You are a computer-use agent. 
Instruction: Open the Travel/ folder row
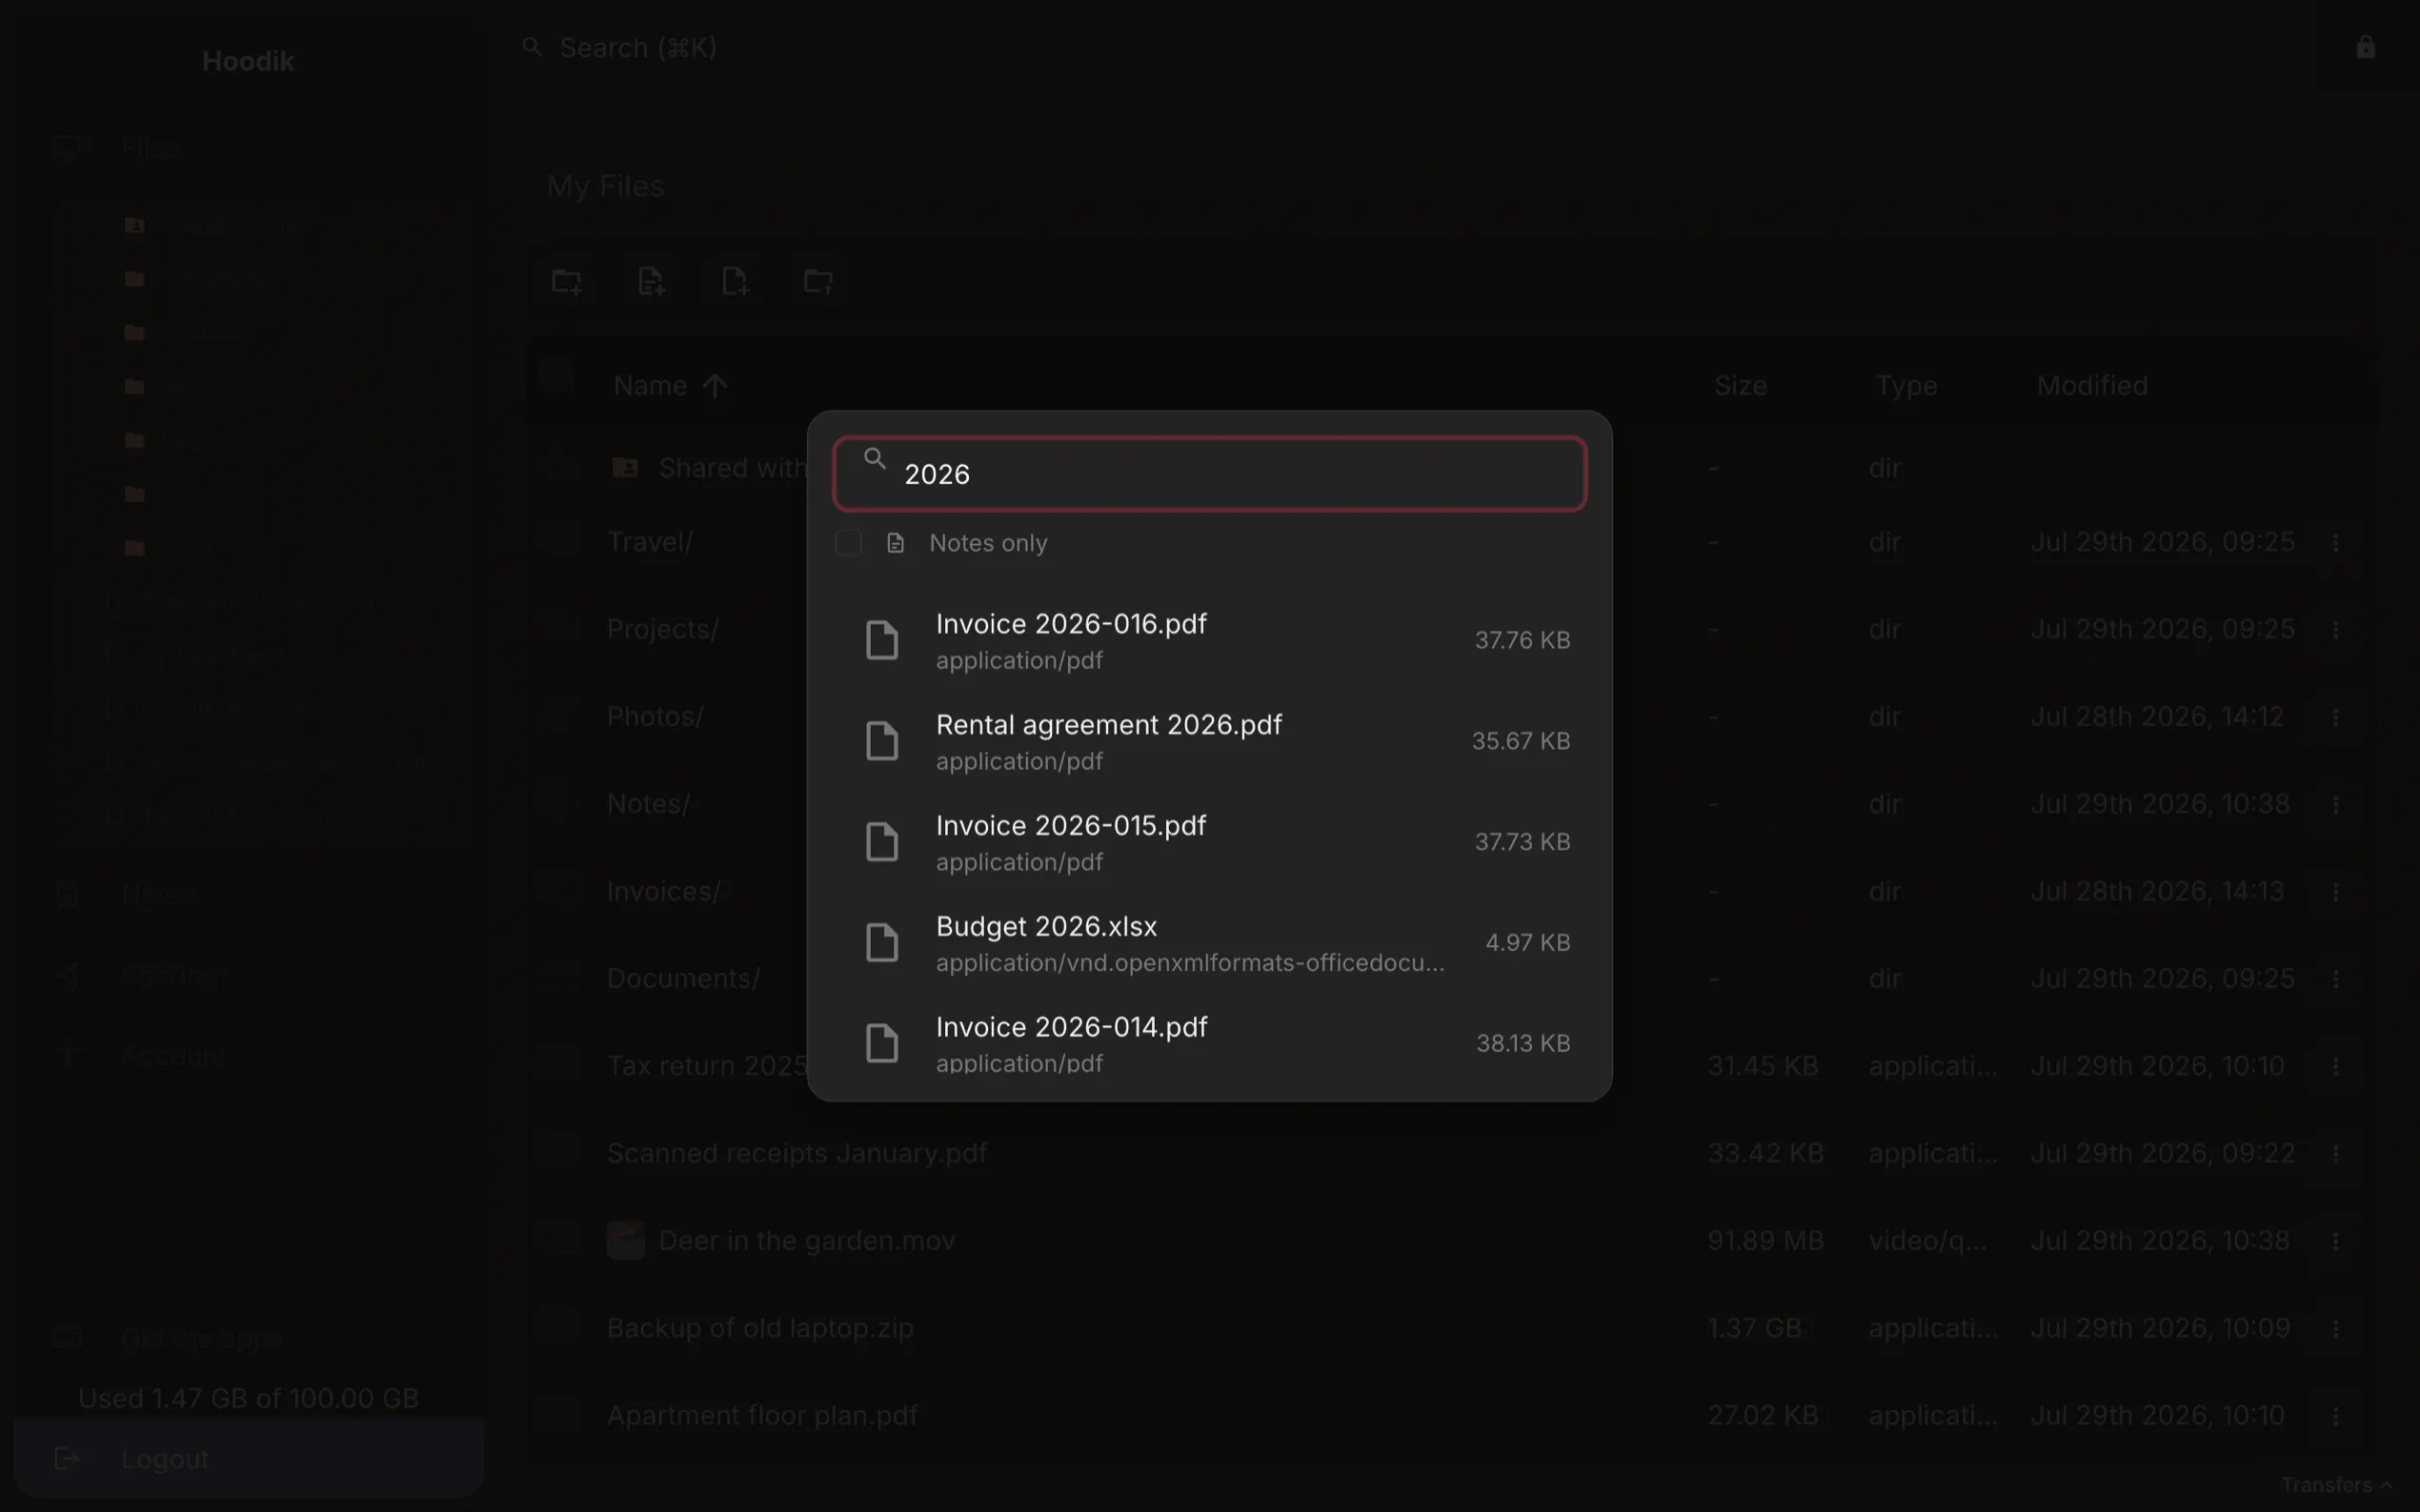pos(650,542)
